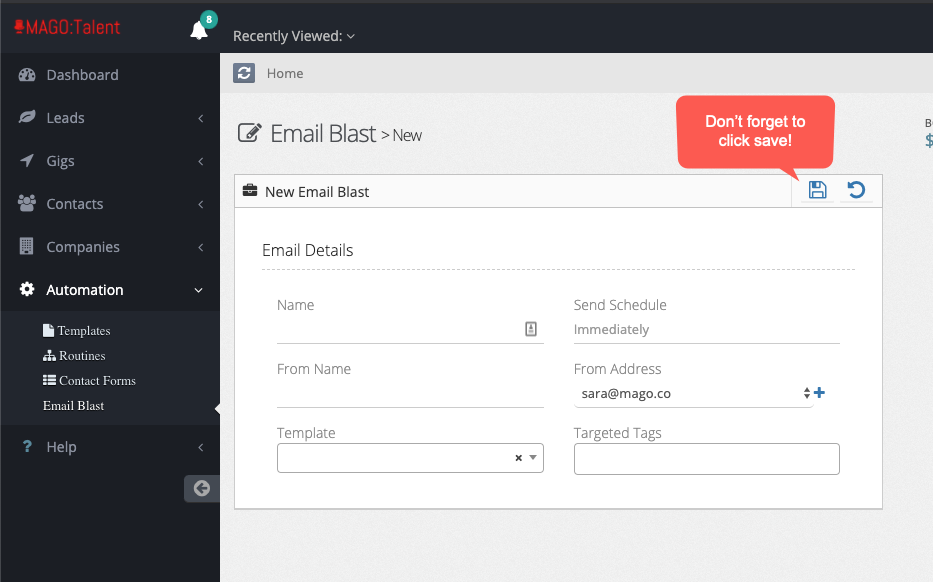933x582 pixels.
Task: Click the reset undo arrow icon
Action: [x=856, y=190]
